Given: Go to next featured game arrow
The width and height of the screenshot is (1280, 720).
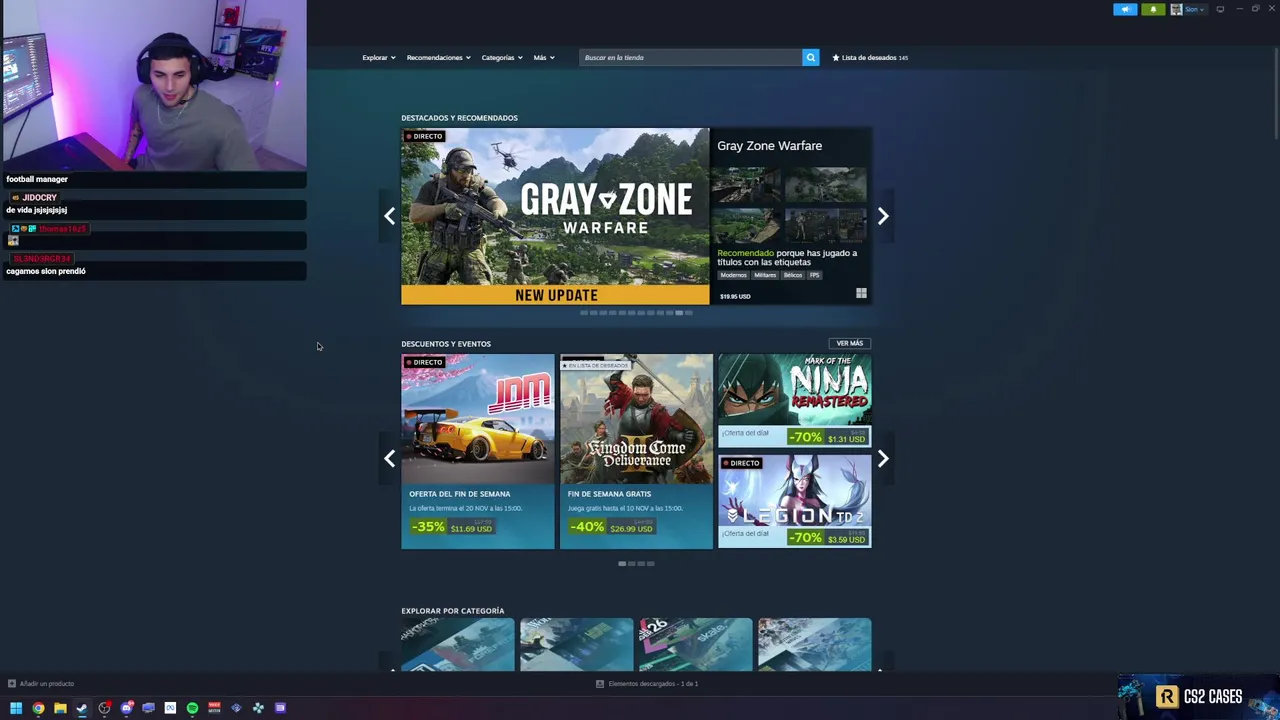Looking at the screenshot, I should pos(883,216).
